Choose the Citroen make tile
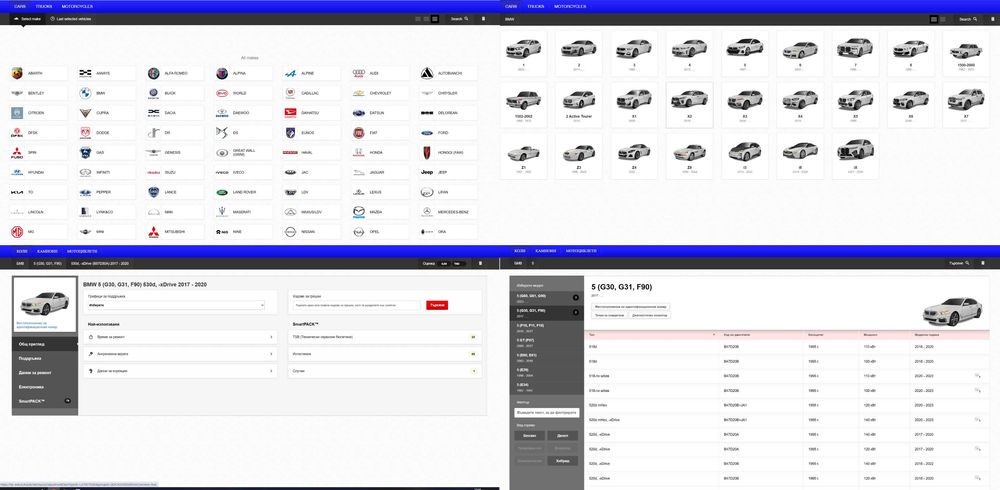The image size is (1000, 490). (x=38, y=113)
